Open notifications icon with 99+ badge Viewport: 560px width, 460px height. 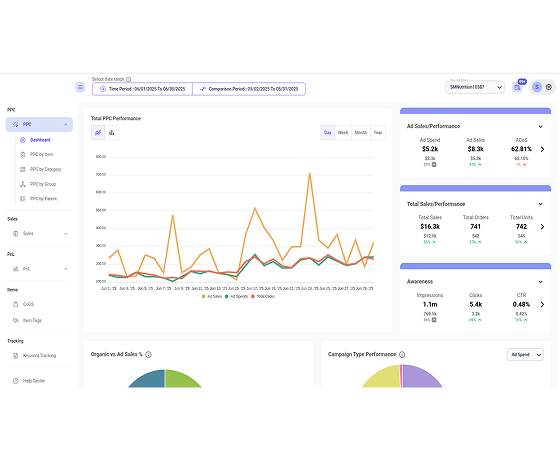click(x=517, y=87)
